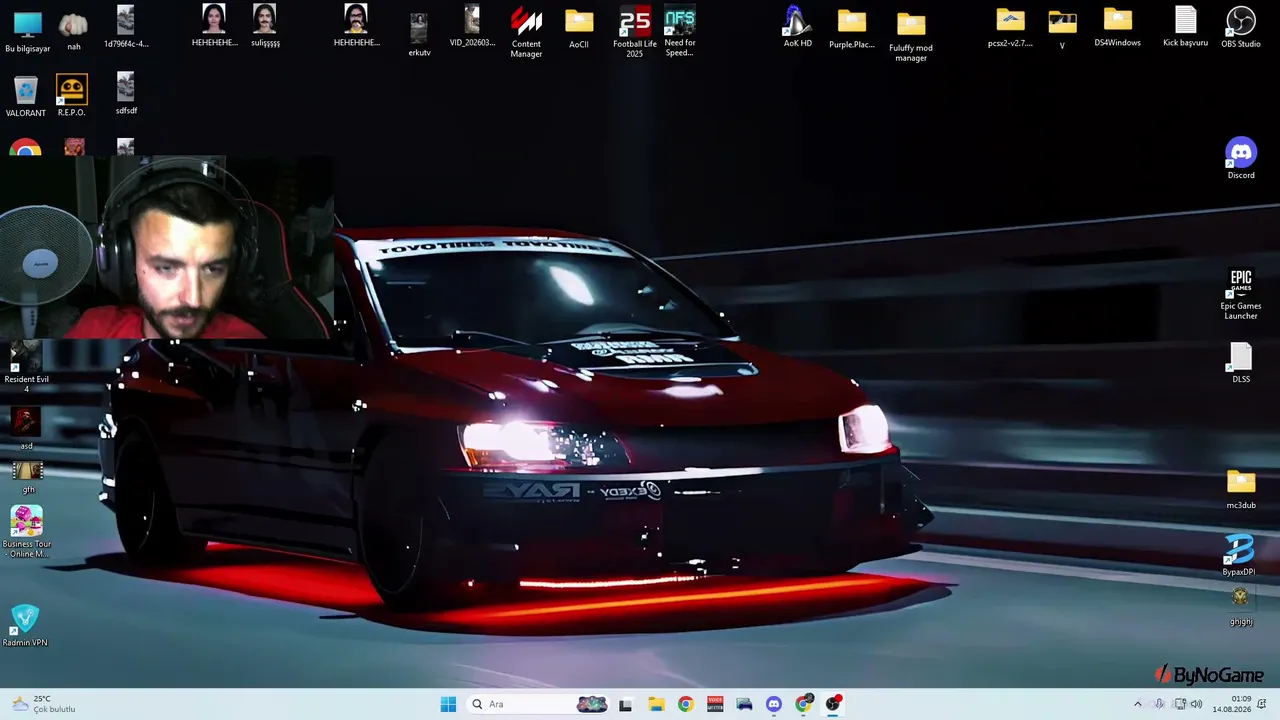
Task: Select the asd desktop icon
Action: 26,428
